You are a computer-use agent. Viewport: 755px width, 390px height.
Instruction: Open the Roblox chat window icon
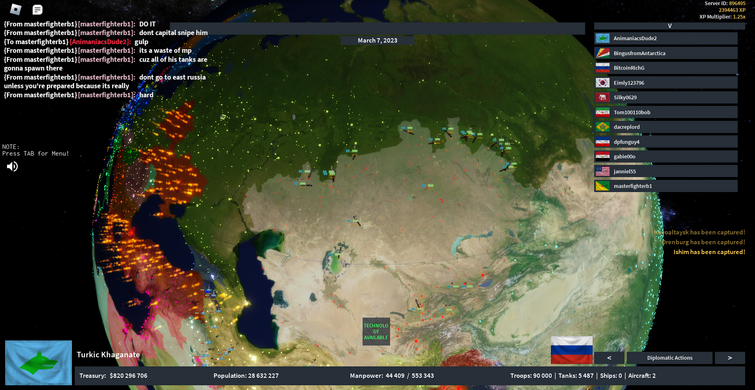[x=37, y=9]
